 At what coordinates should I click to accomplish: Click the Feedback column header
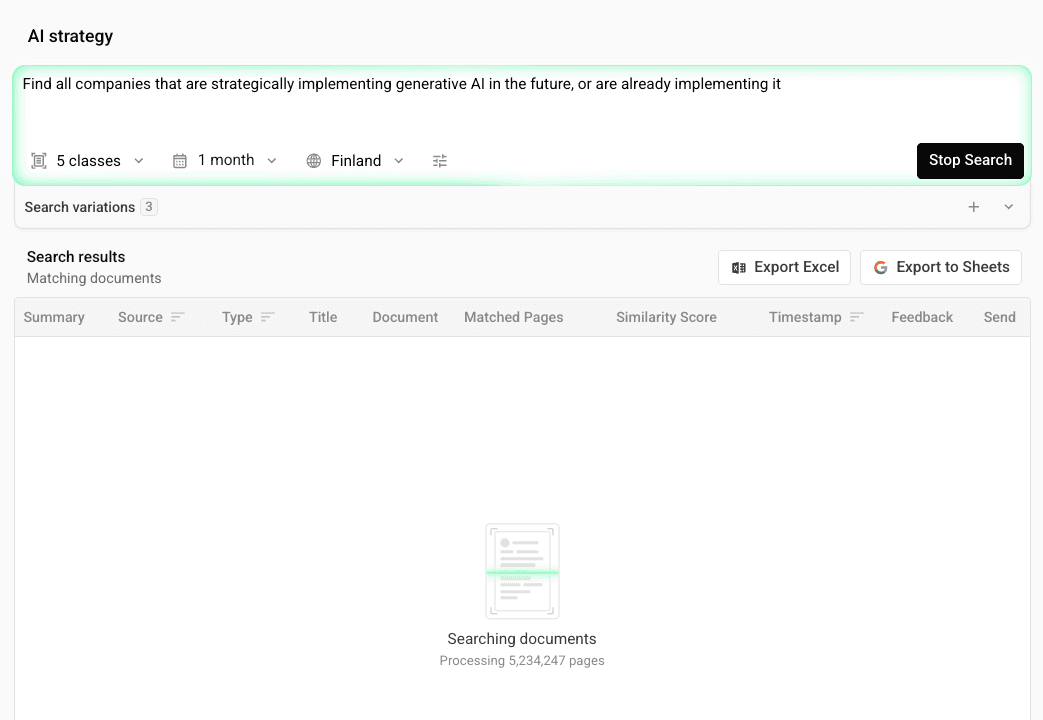922,317
